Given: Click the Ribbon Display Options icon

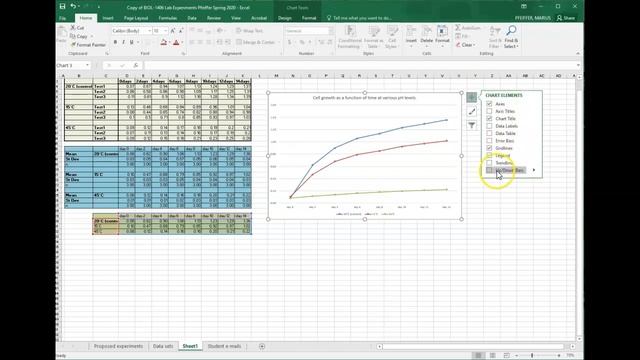Looking at the screenshot, I should (524, 6).
